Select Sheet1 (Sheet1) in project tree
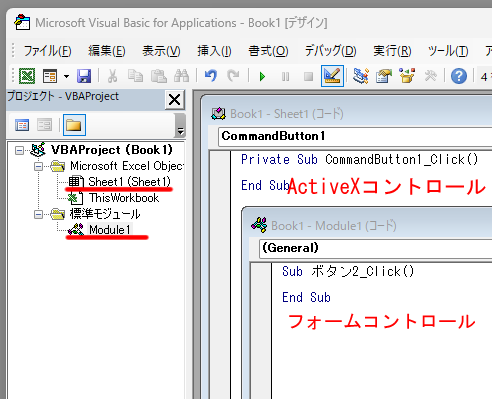Image resolution: width=492 pixels, height=399 pixels. pos(129,182)
